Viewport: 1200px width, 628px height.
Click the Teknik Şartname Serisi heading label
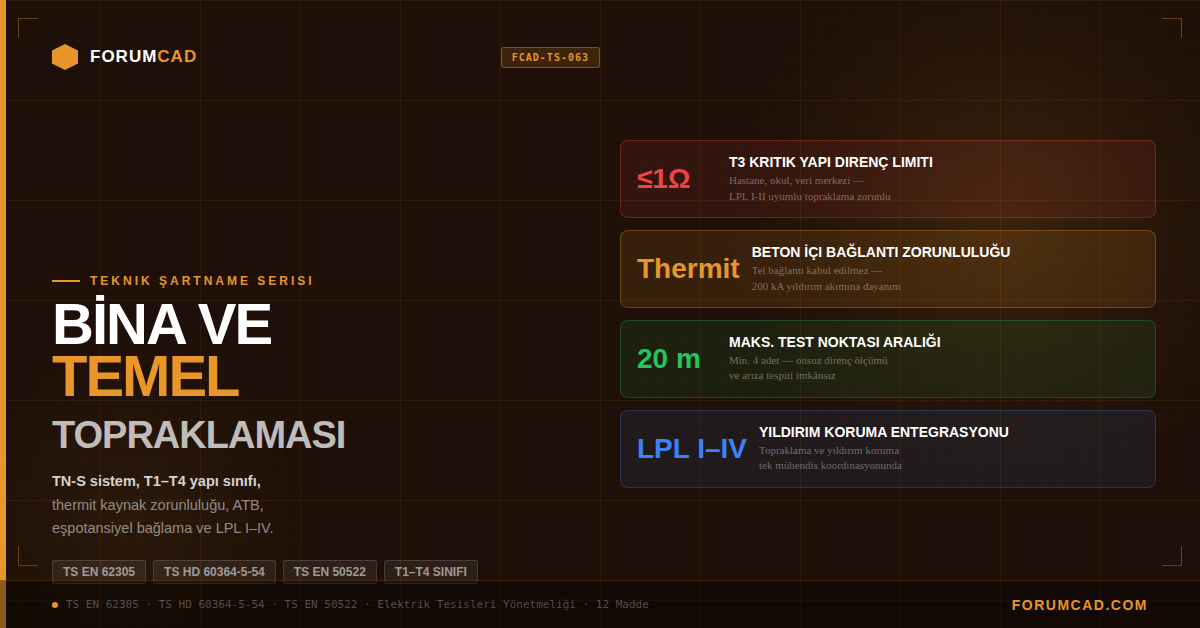pyautogui.click(x=201, y=281)
